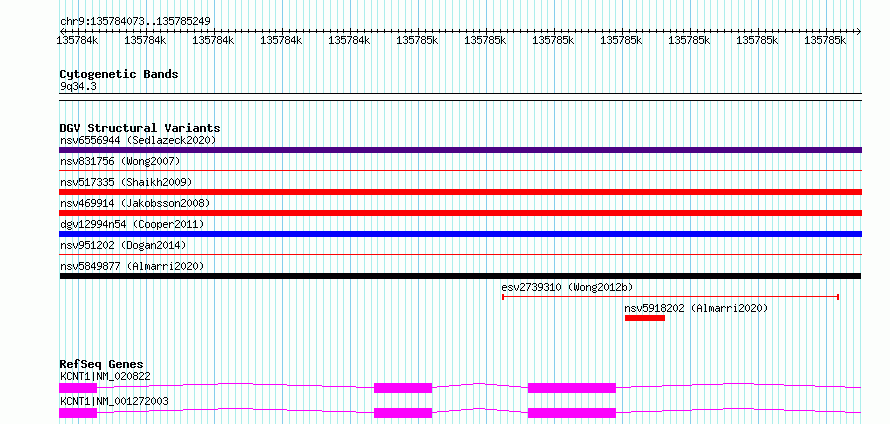This screenshot has height=424, width=890.
Task: Select the blue dgv12994n54 variant bar
Action: coord(460,234)
